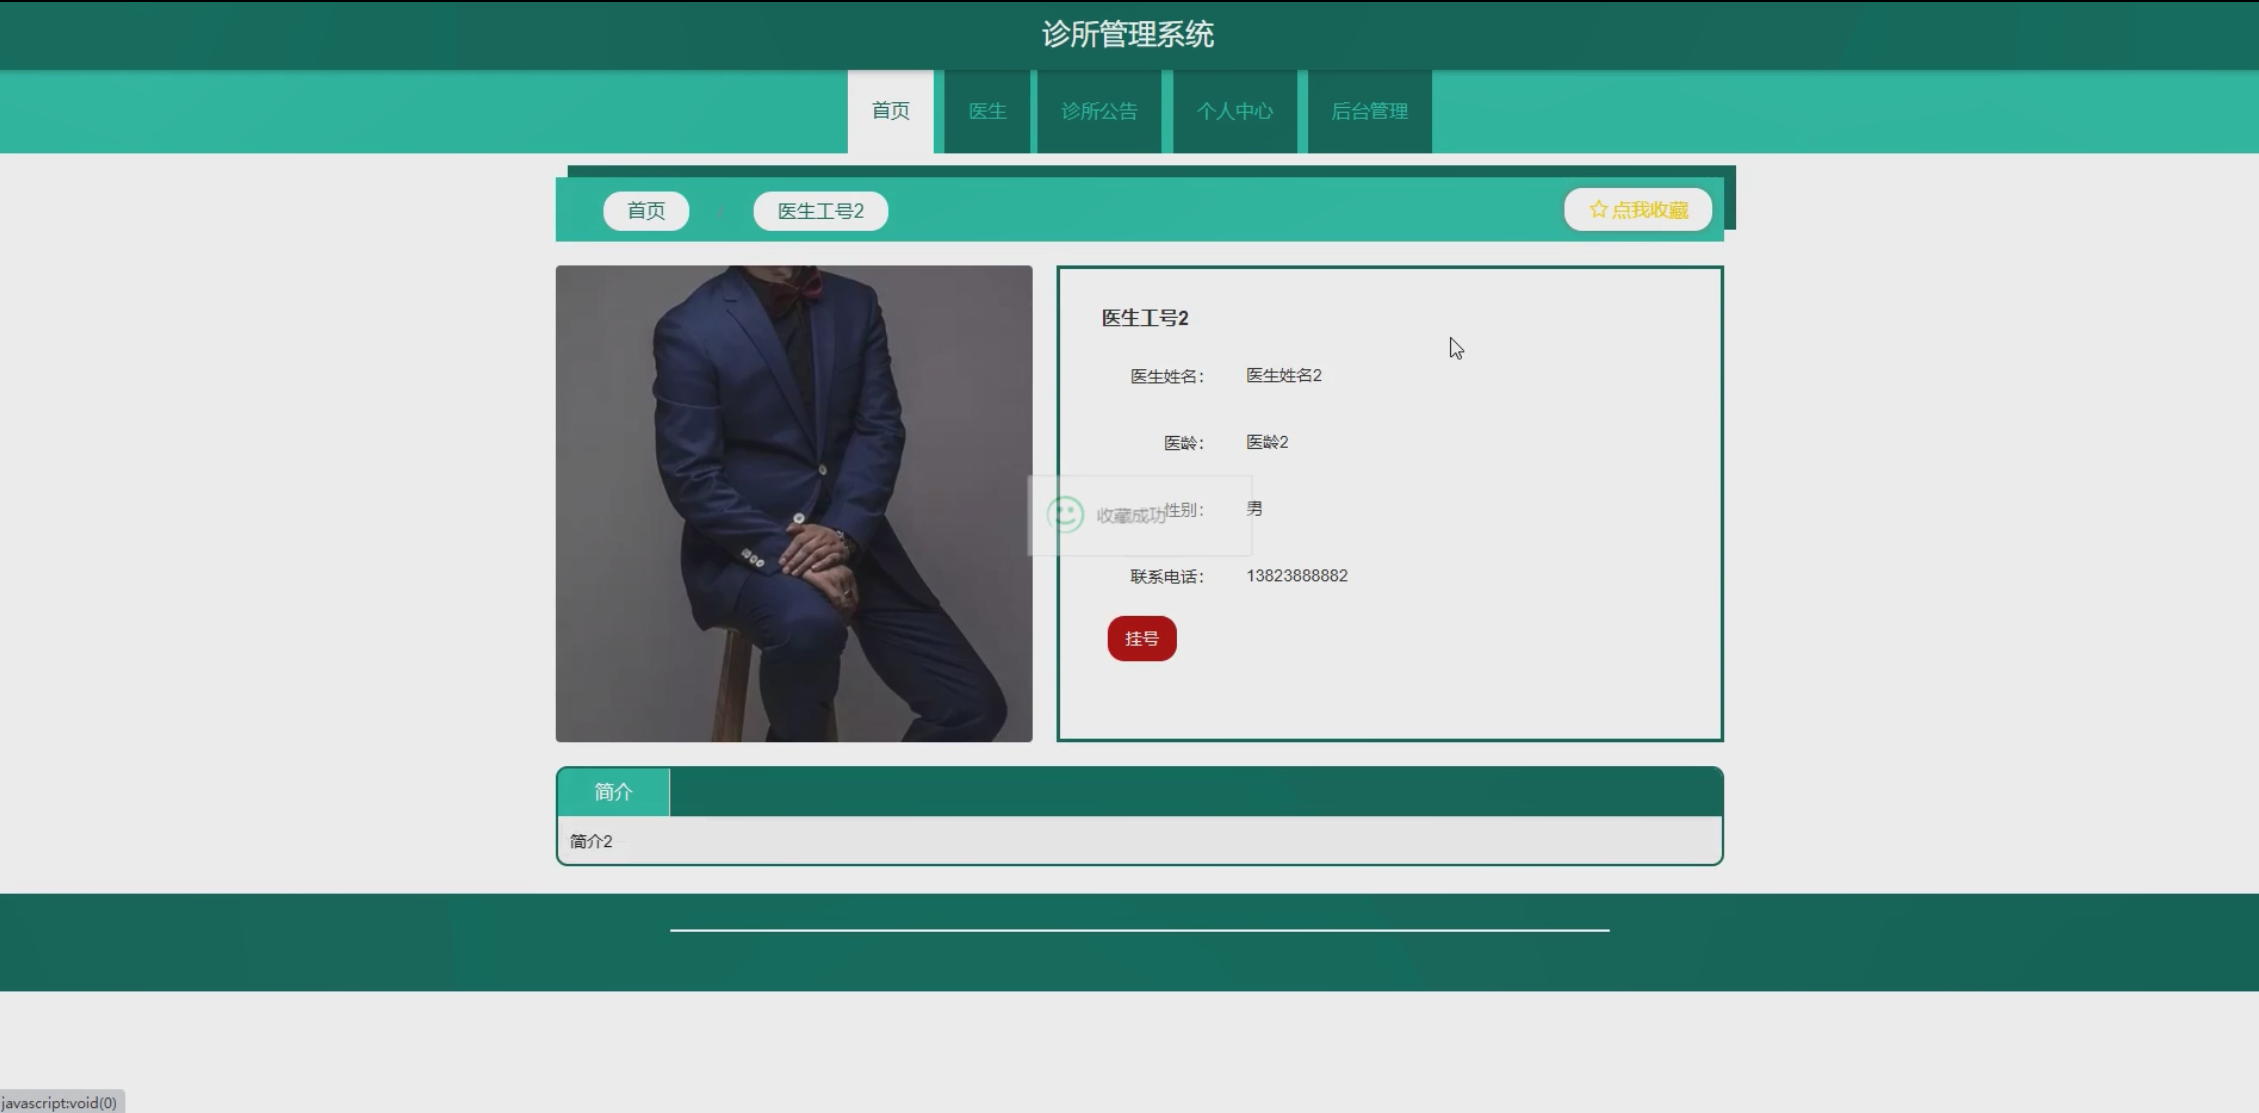Open the 后台管理 navigation tab
2259x1113 pixels.
1369,111
